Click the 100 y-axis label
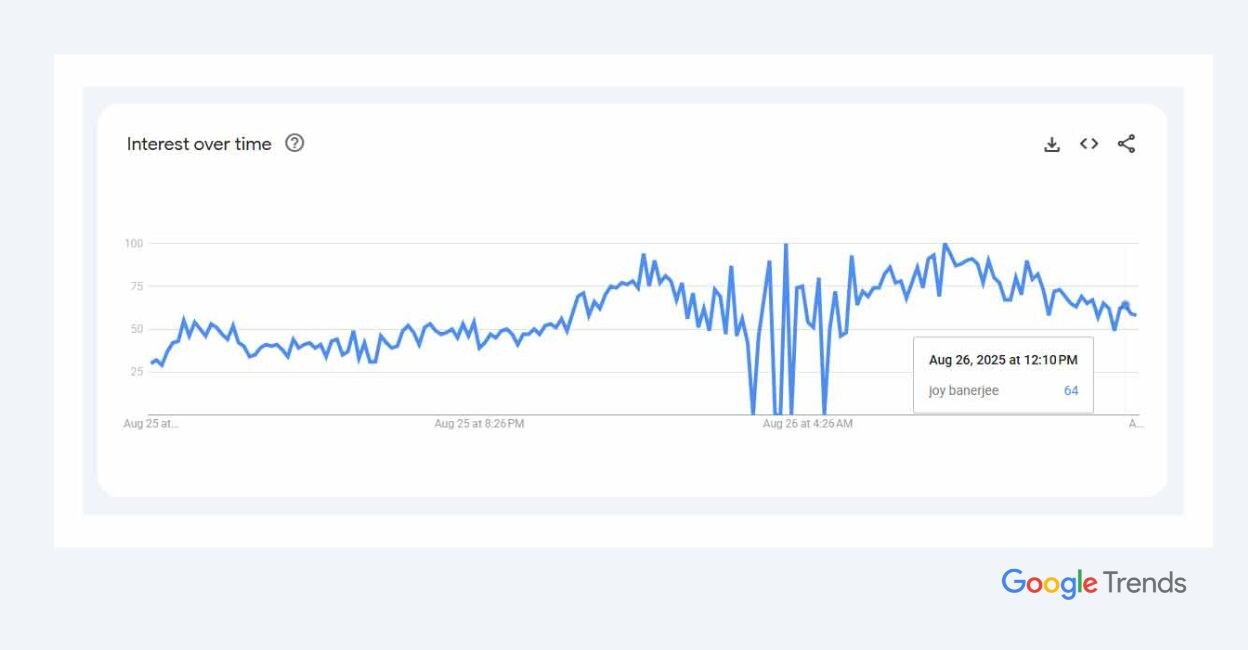The width and height of the screenshot is (1248, 650). pyautogui.click(x=134, y=243)
